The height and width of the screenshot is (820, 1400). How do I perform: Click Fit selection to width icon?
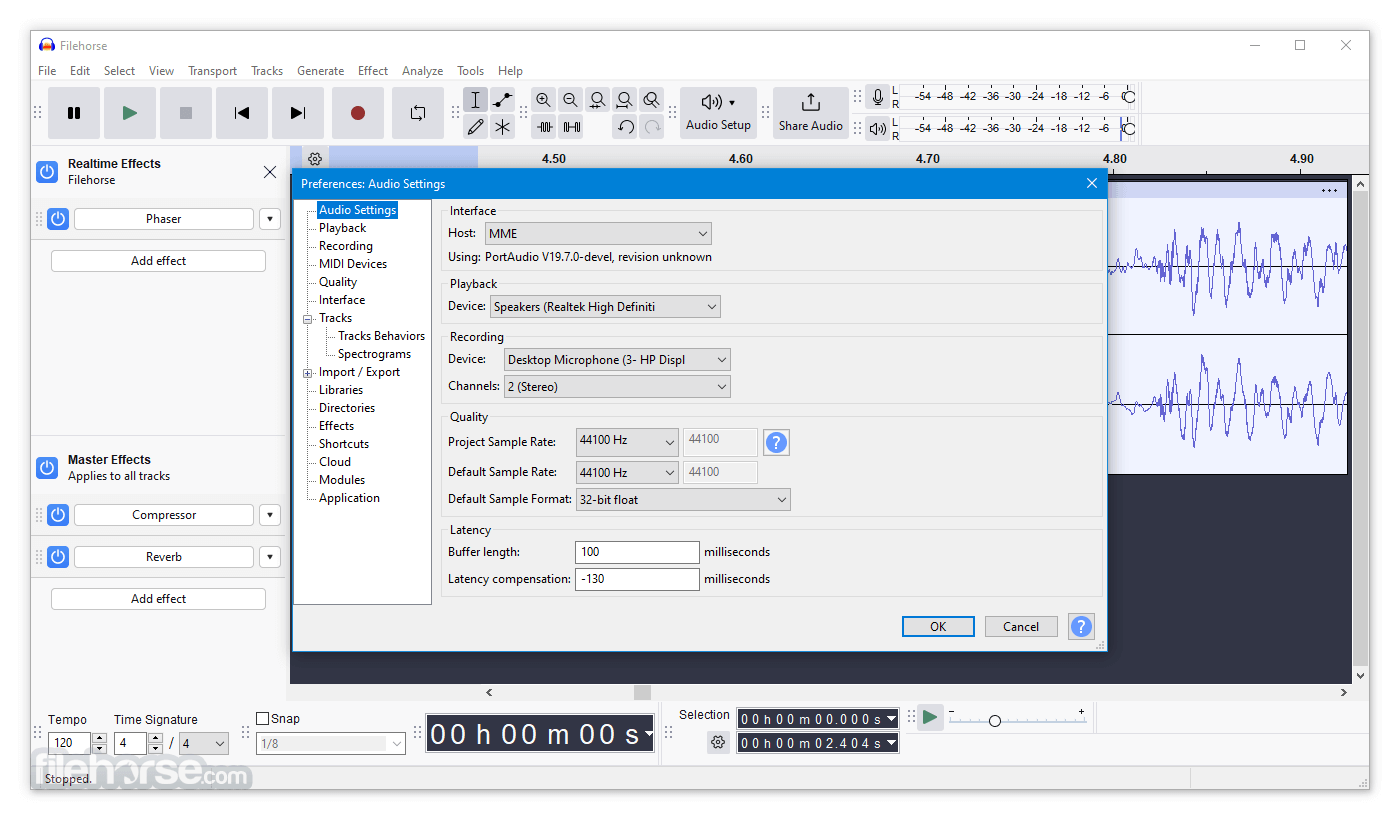tap(598, 100)
